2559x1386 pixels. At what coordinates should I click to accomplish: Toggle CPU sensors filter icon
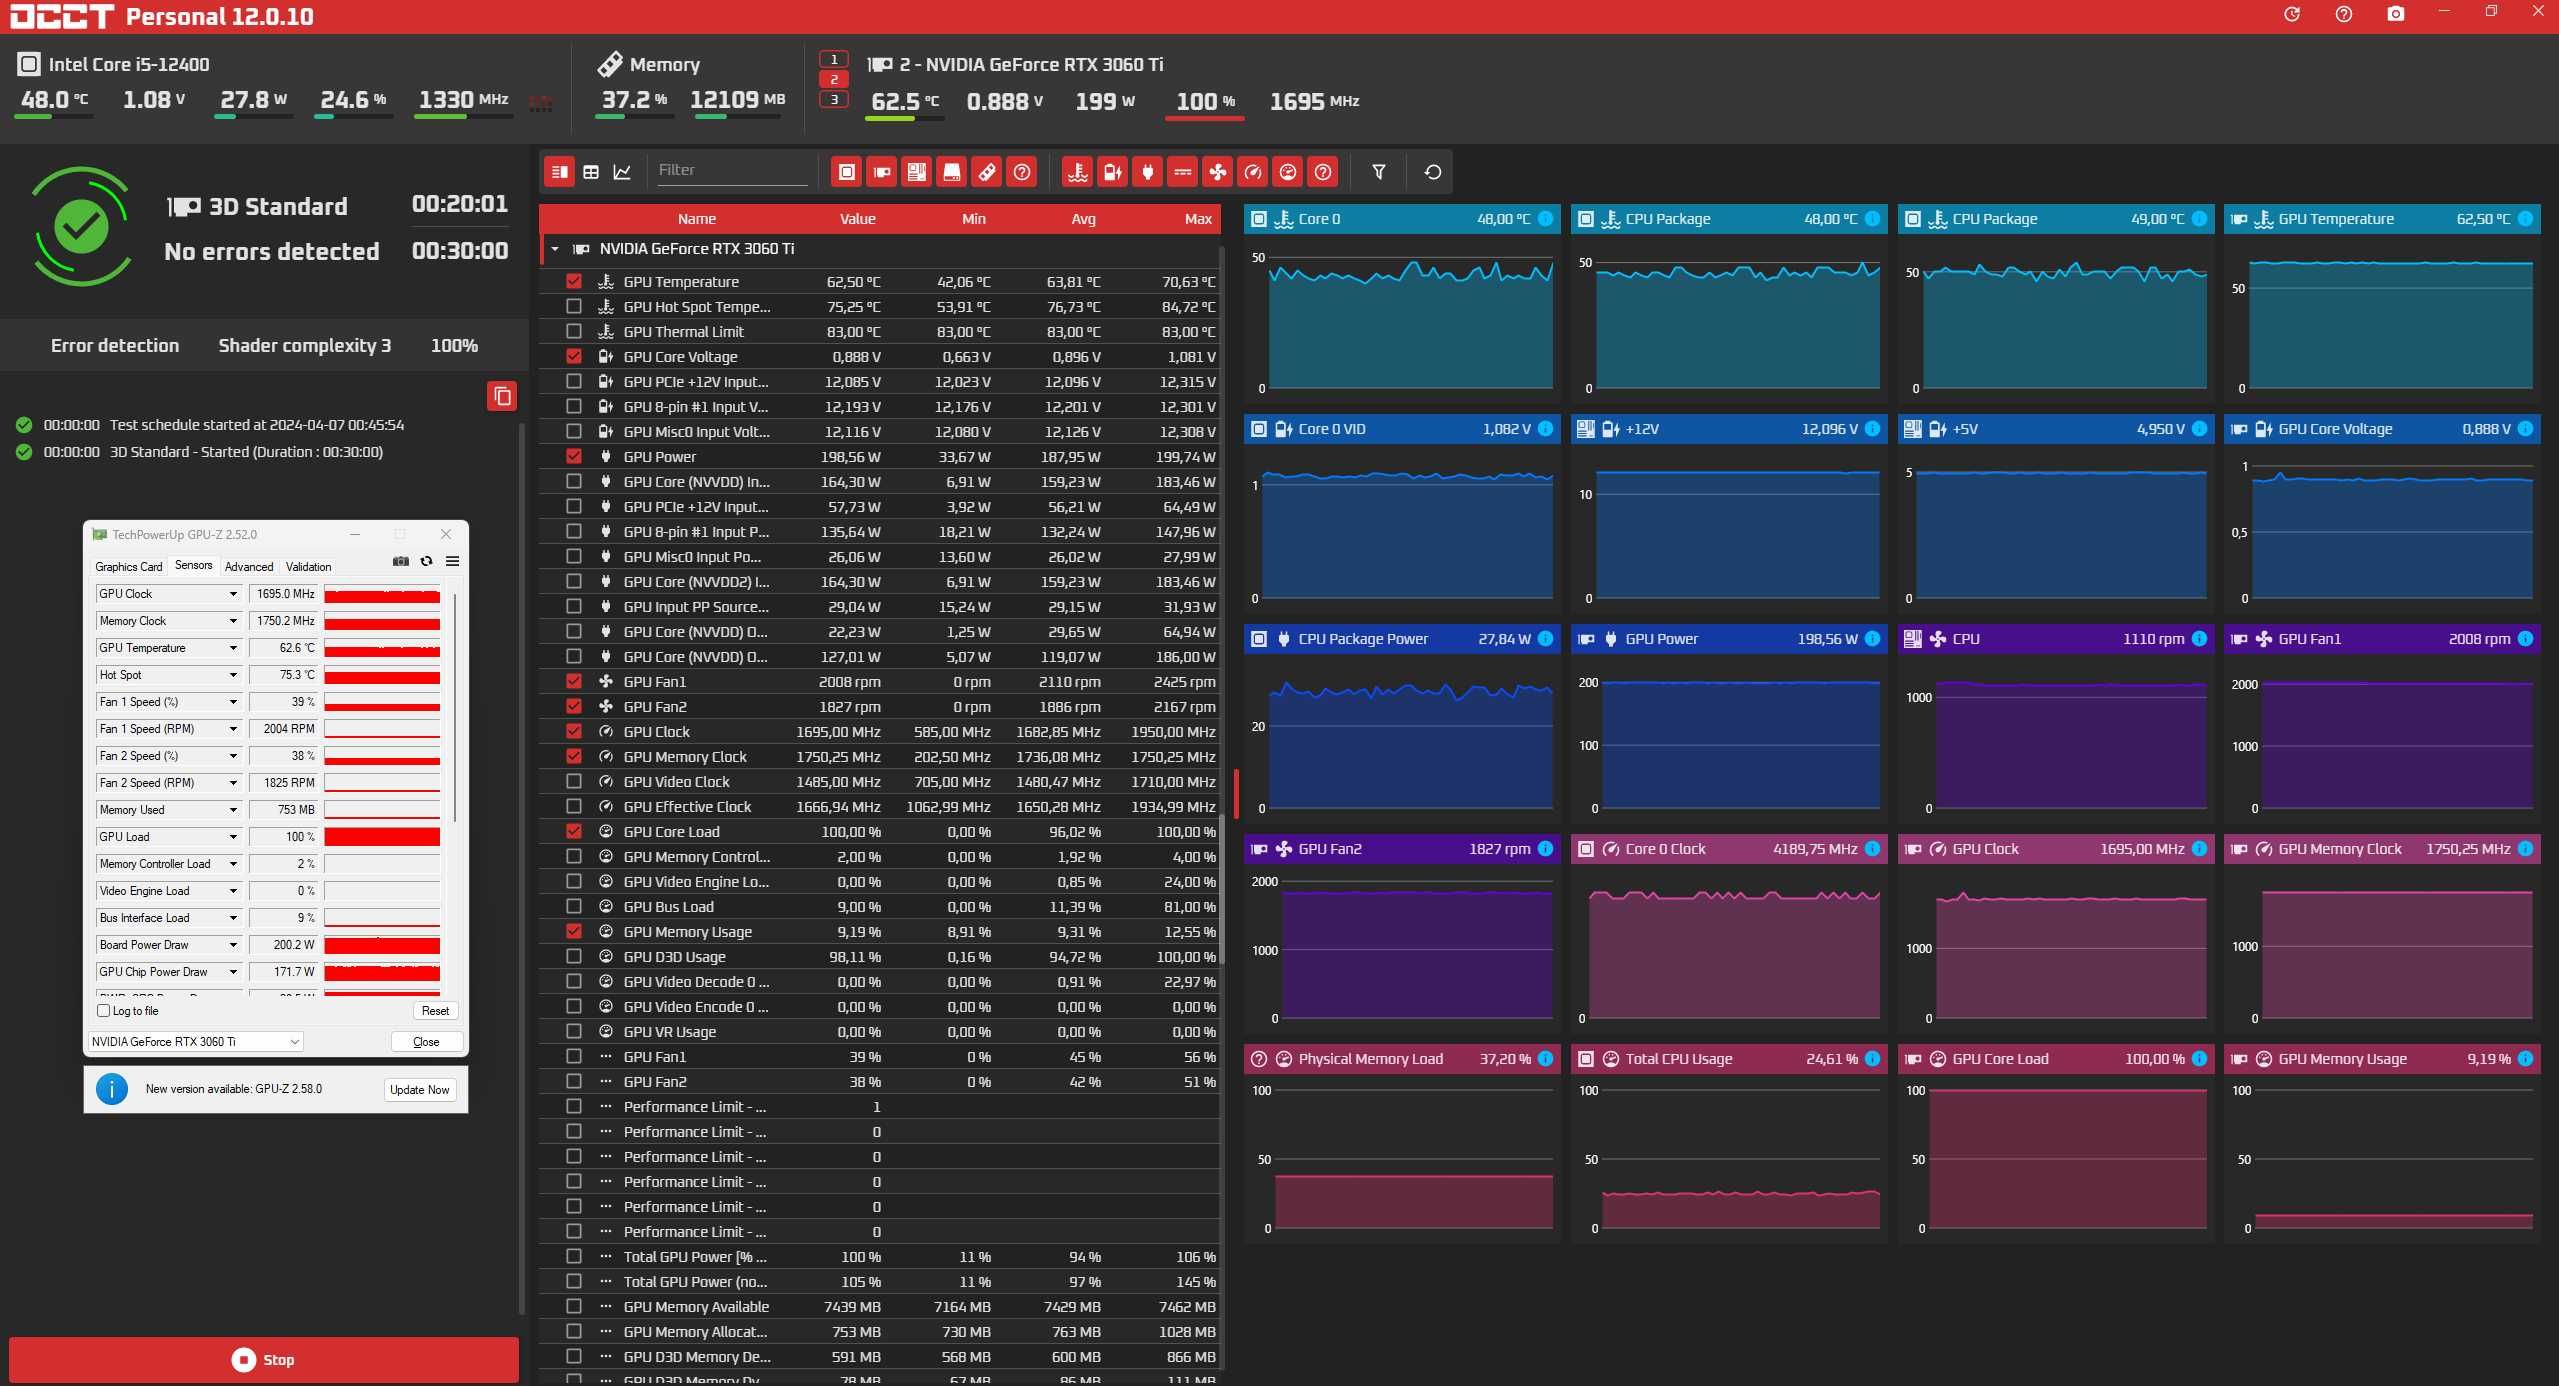(846, 172)
